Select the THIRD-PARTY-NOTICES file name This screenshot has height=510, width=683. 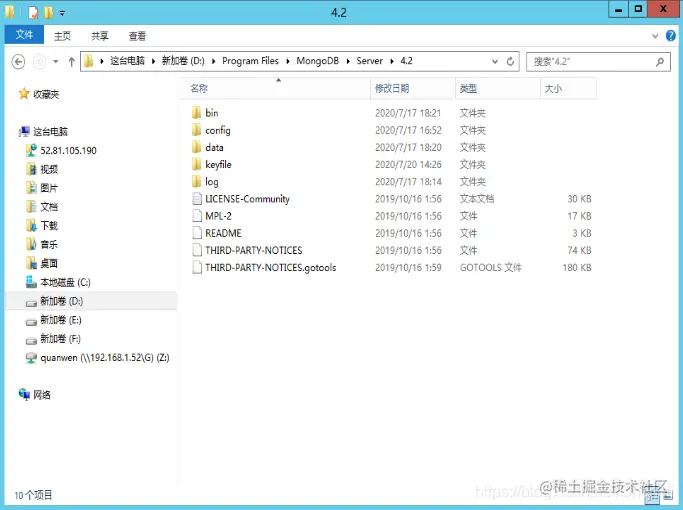254,250
